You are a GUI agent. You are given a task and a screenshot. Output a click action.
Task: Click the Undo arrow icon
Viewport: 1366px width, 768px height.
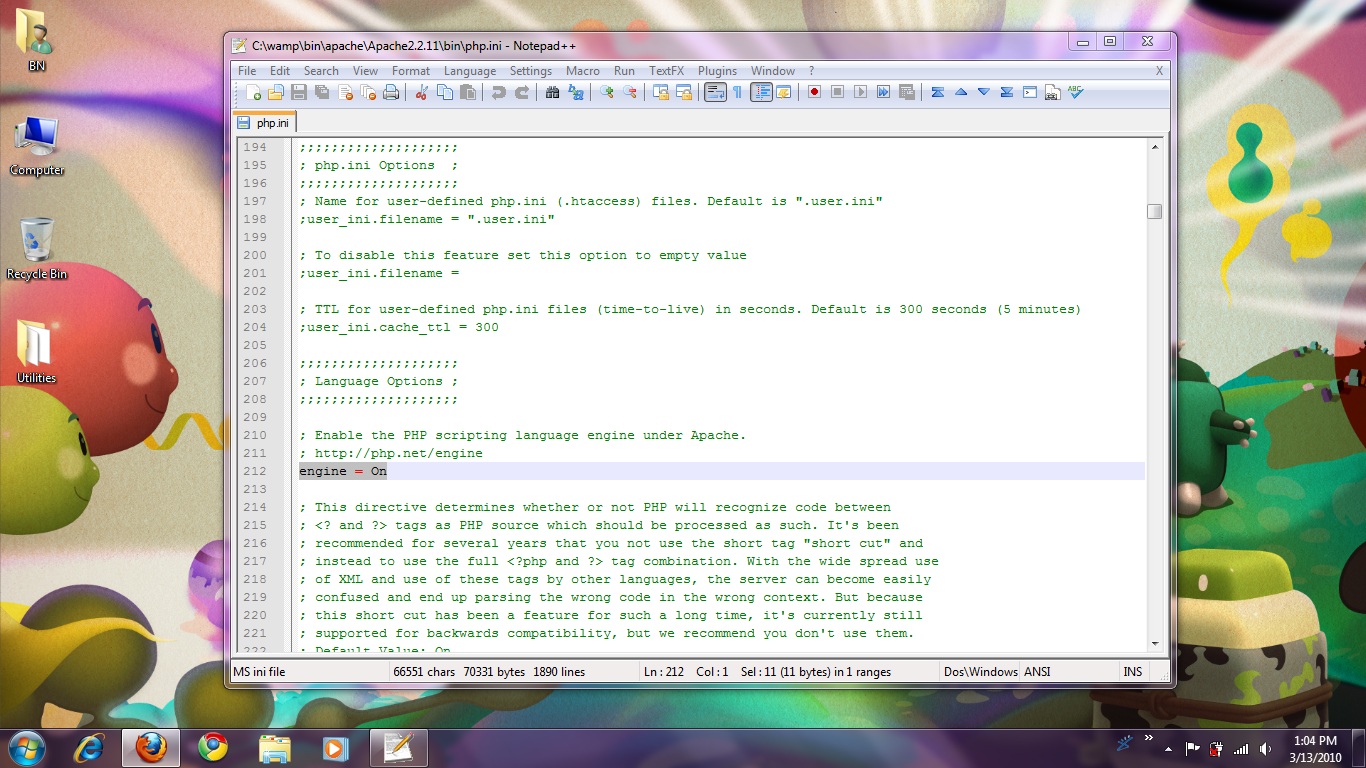click(x=498, y=92)
